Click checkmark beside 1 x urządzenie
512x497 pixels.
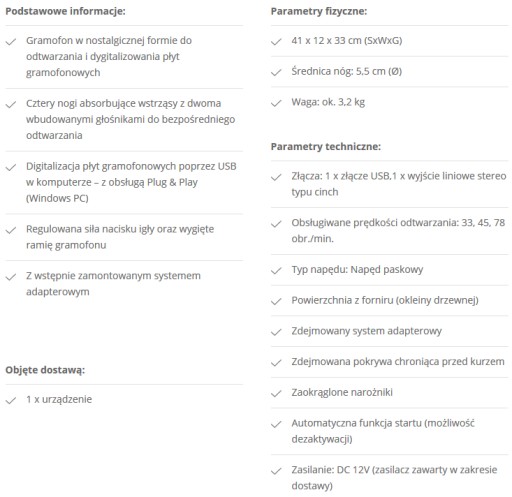pos(11,401)
